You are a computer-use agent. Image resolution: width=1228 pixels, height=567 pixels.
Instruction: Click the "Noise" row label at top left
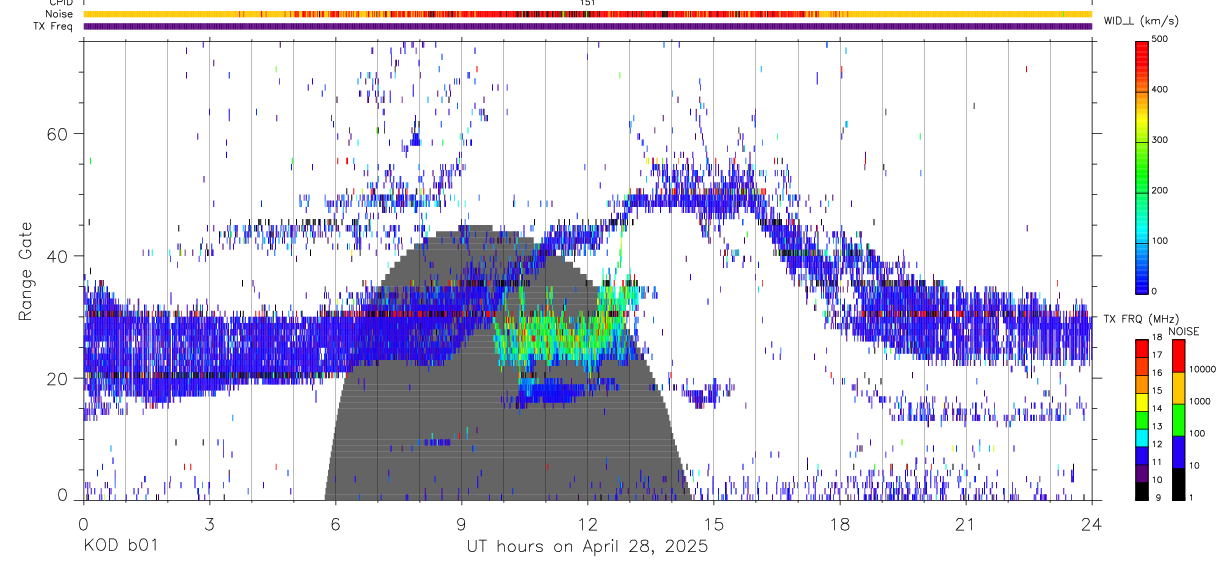[57, 14]
